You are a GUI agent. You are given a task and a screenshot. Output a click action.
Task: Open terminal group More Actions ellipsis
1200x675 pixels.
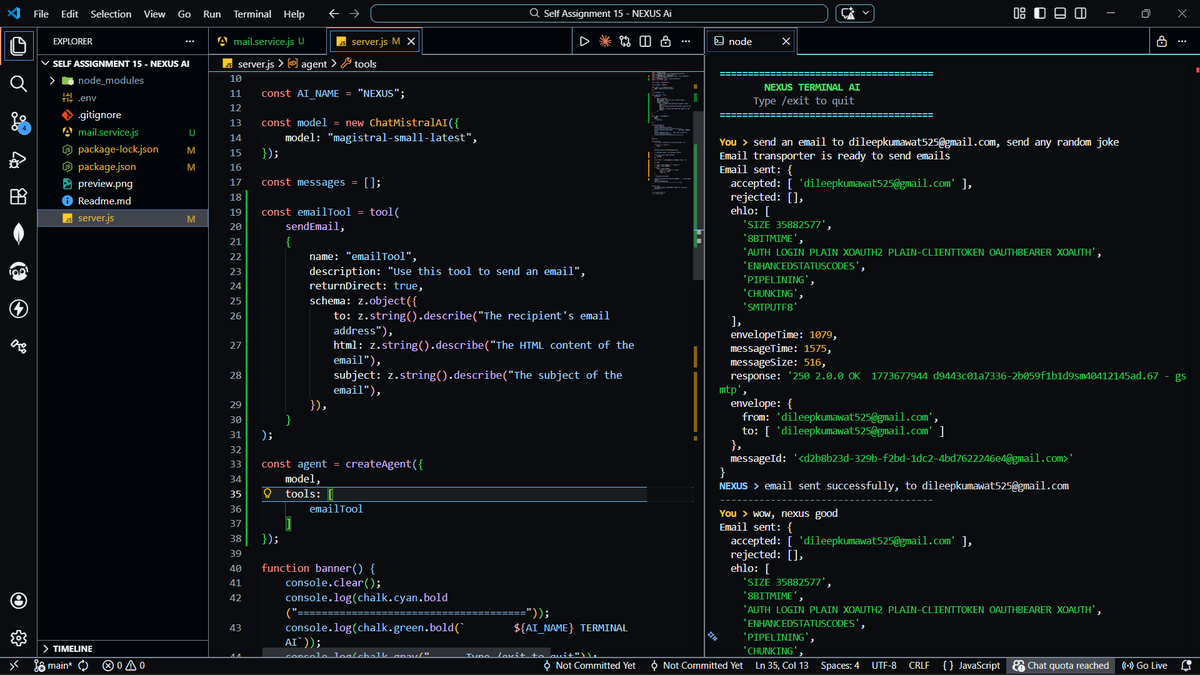click(x=1182, y=41)
